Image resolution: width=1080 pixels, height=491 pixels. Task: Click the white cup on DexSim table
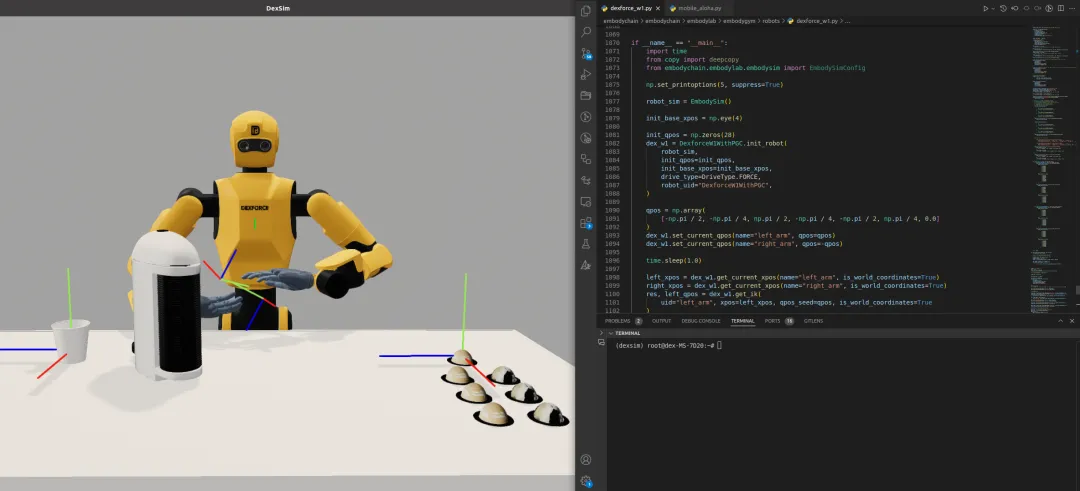pos(71,340)
